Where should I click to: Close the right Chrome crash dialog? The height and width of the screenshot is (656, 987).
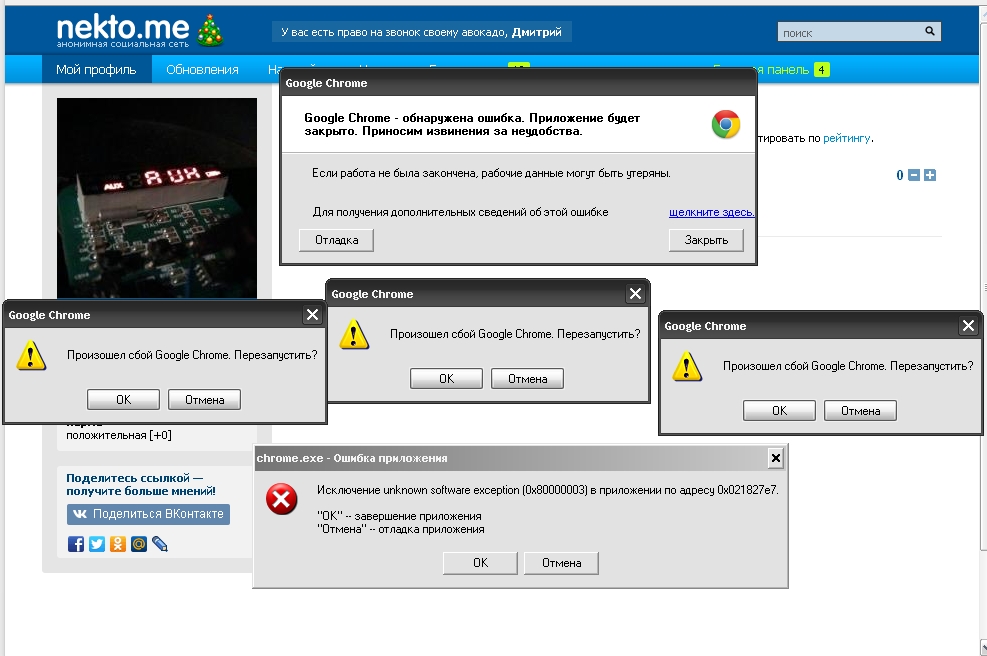(x=968, y=325)
